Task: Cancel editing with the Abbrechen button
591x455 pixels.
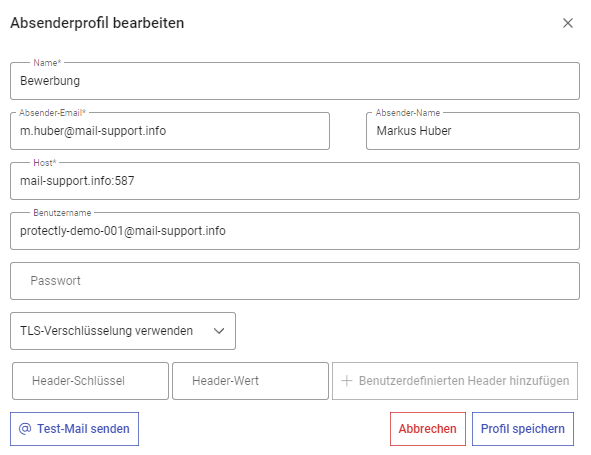Action: pos(428,429)
